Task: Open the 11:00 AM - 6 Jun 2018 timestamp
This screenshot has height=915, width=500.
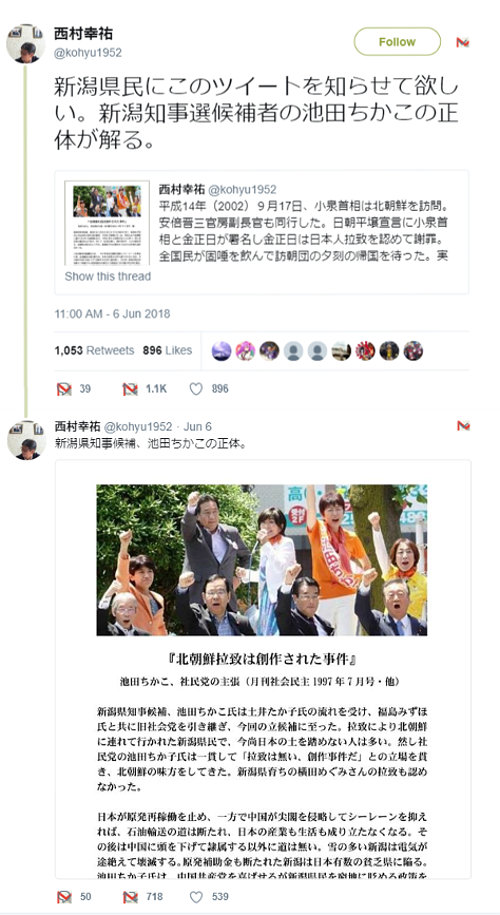Action: 112,313
